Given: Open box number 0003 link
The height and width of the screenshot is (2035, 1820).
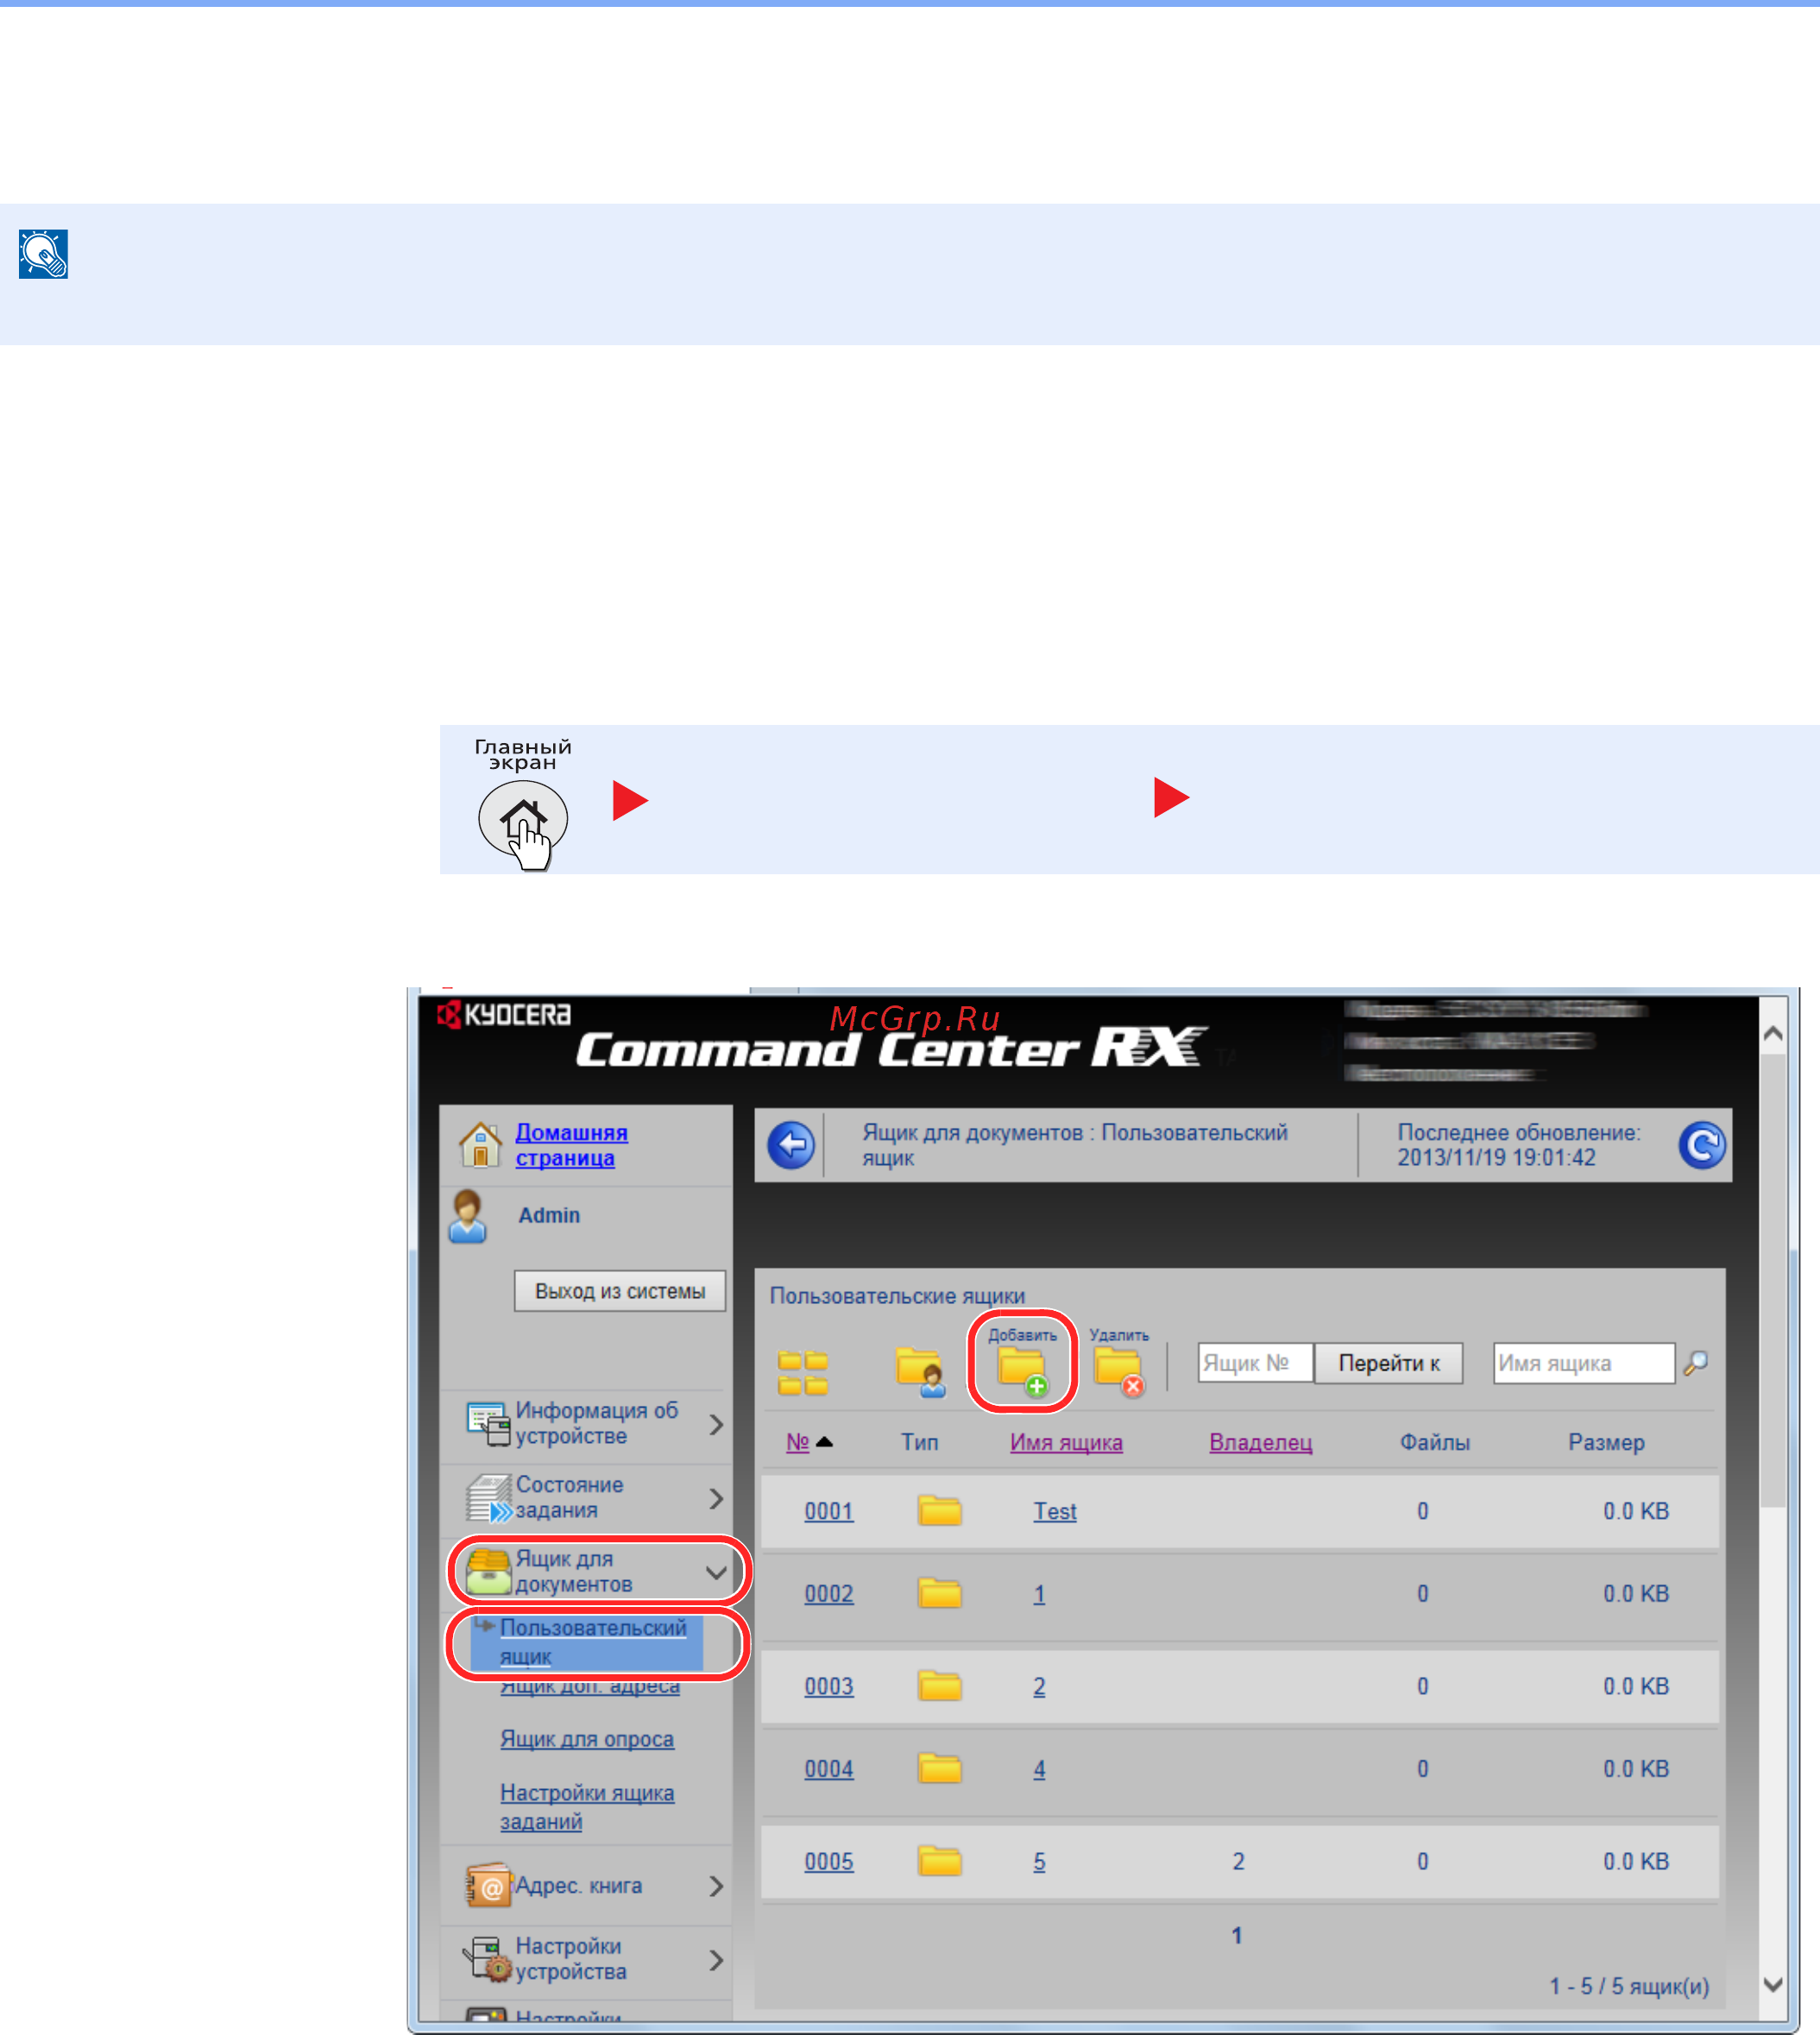Looking at the screenshot, I should pos(829,1687).
